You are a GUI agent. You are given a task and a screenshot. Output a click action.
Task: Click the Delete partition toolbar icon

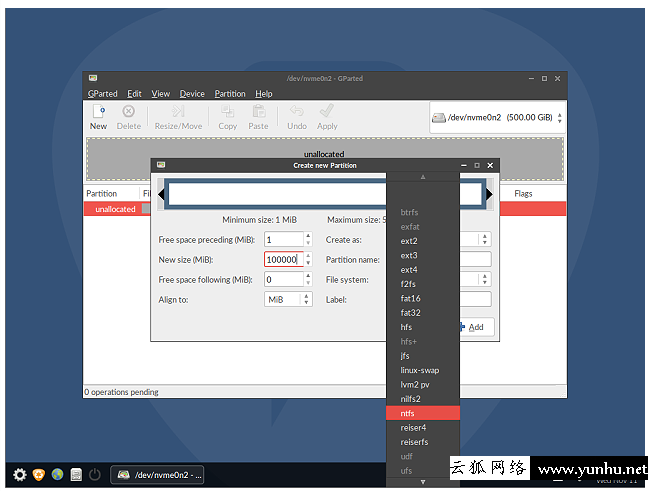[x=128, y=117]
